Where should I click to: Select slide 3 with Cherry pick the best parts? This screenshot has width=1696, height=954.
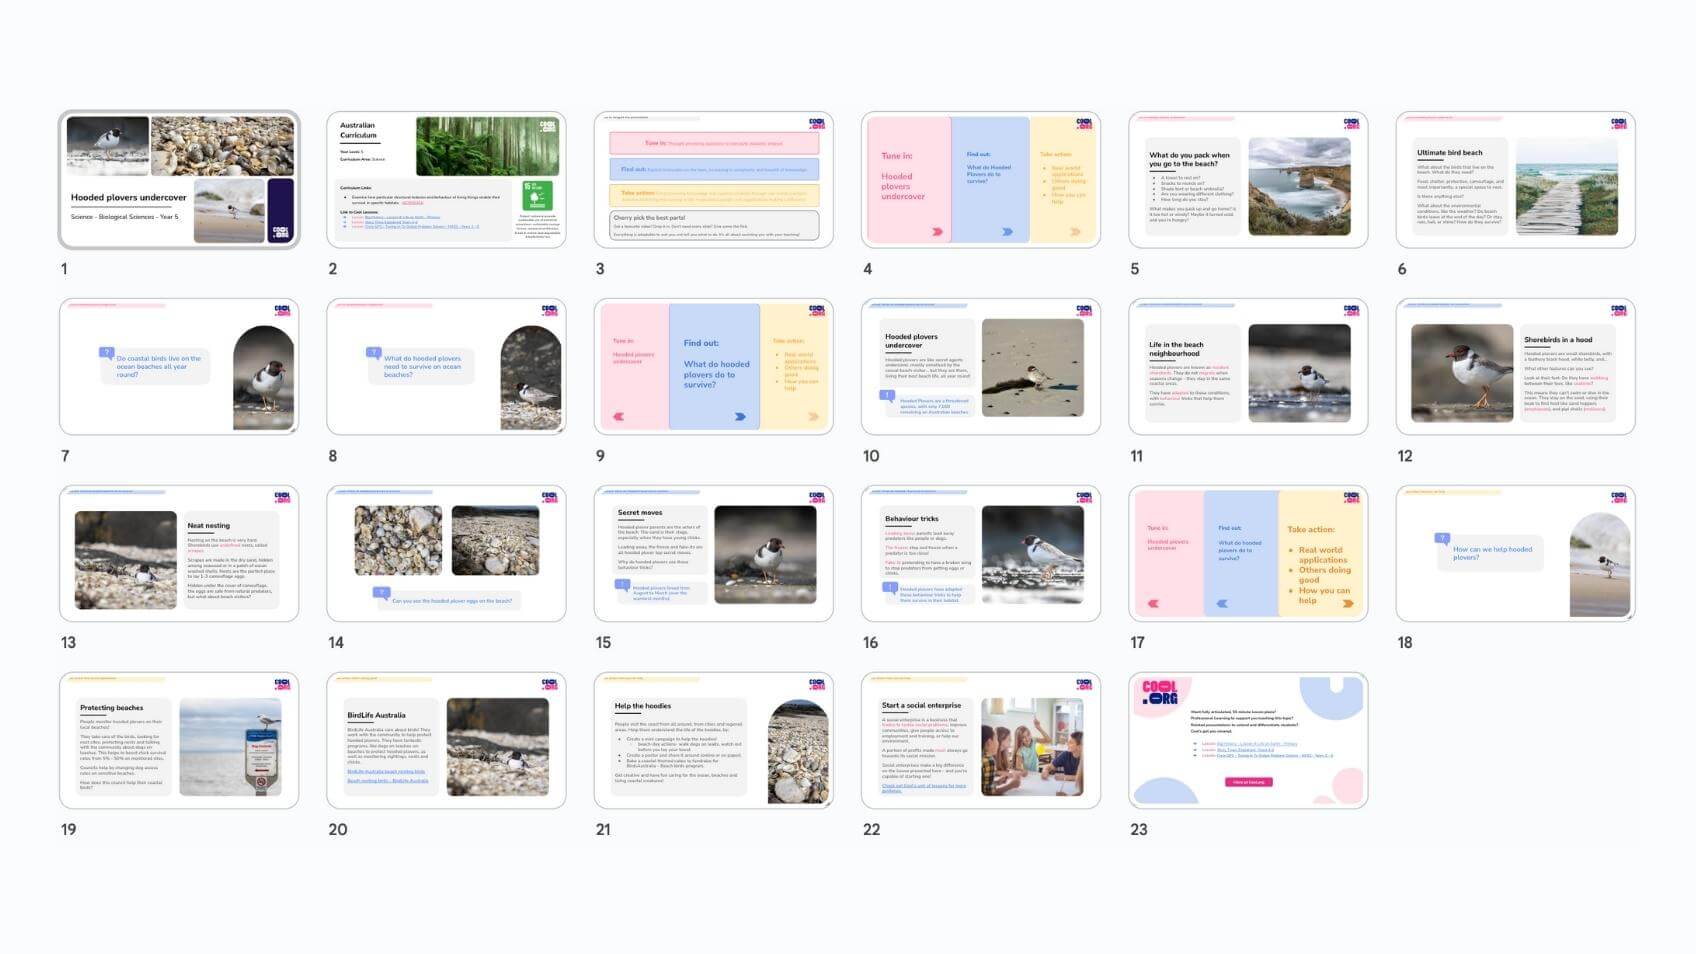[x=713, y=180]
